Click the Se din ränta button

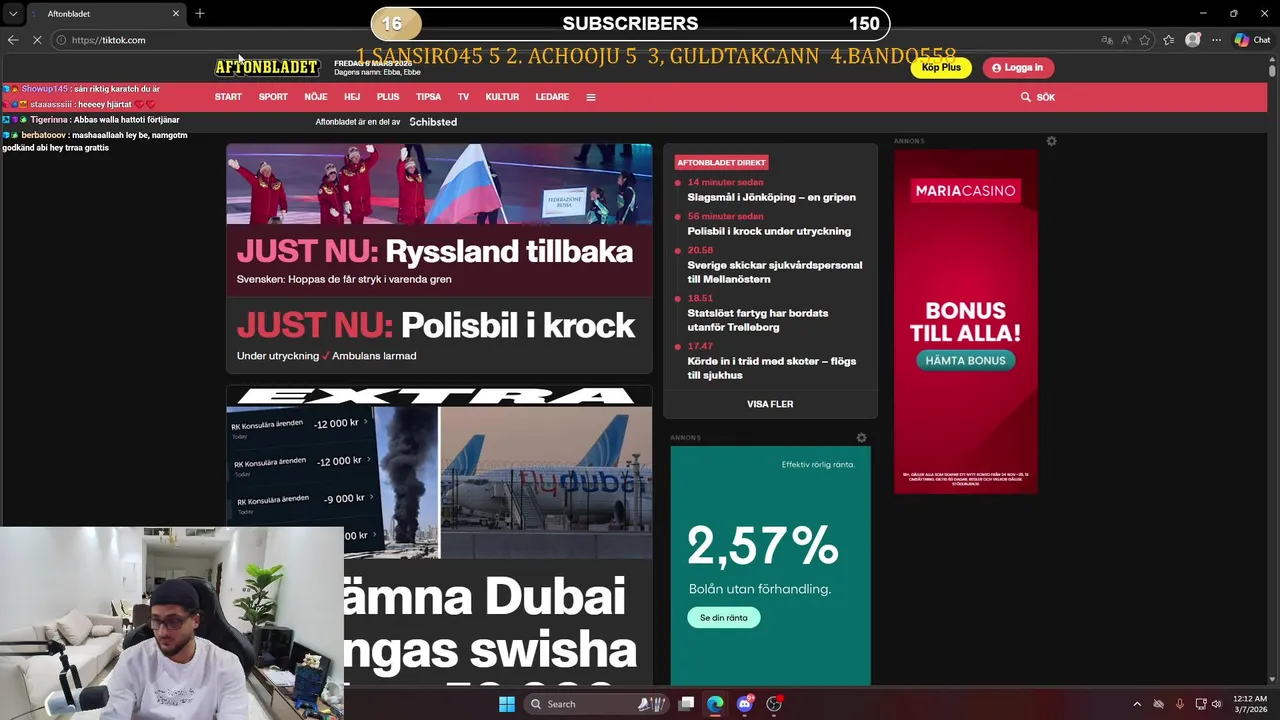point(723,618)
